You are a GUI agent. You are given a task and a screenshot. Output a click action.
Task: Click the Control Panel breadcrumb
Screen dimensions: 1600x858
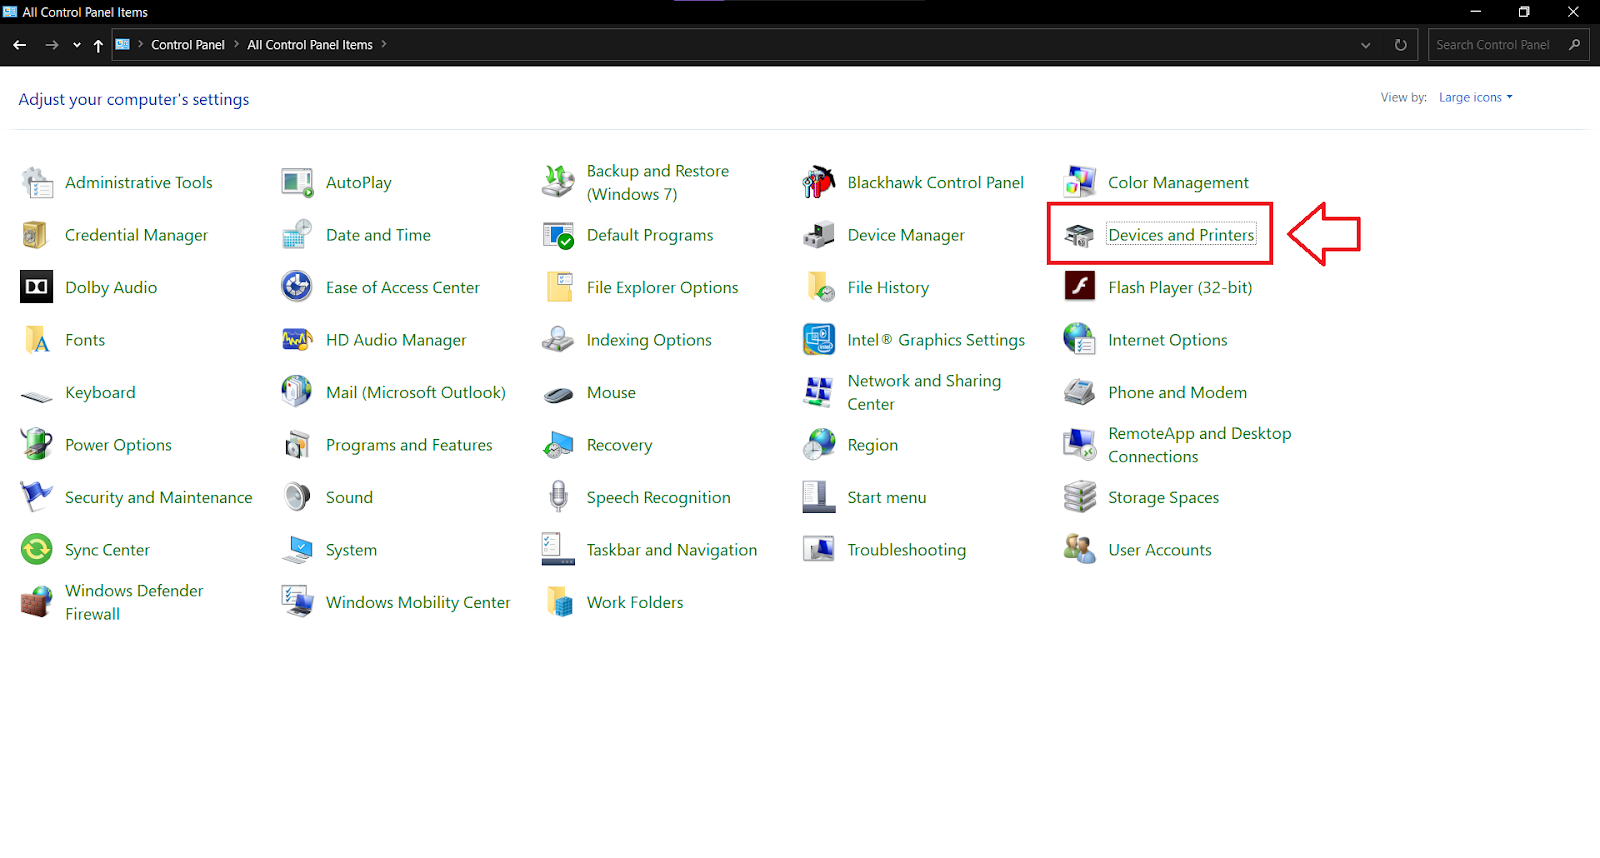(x=188, y=45)
